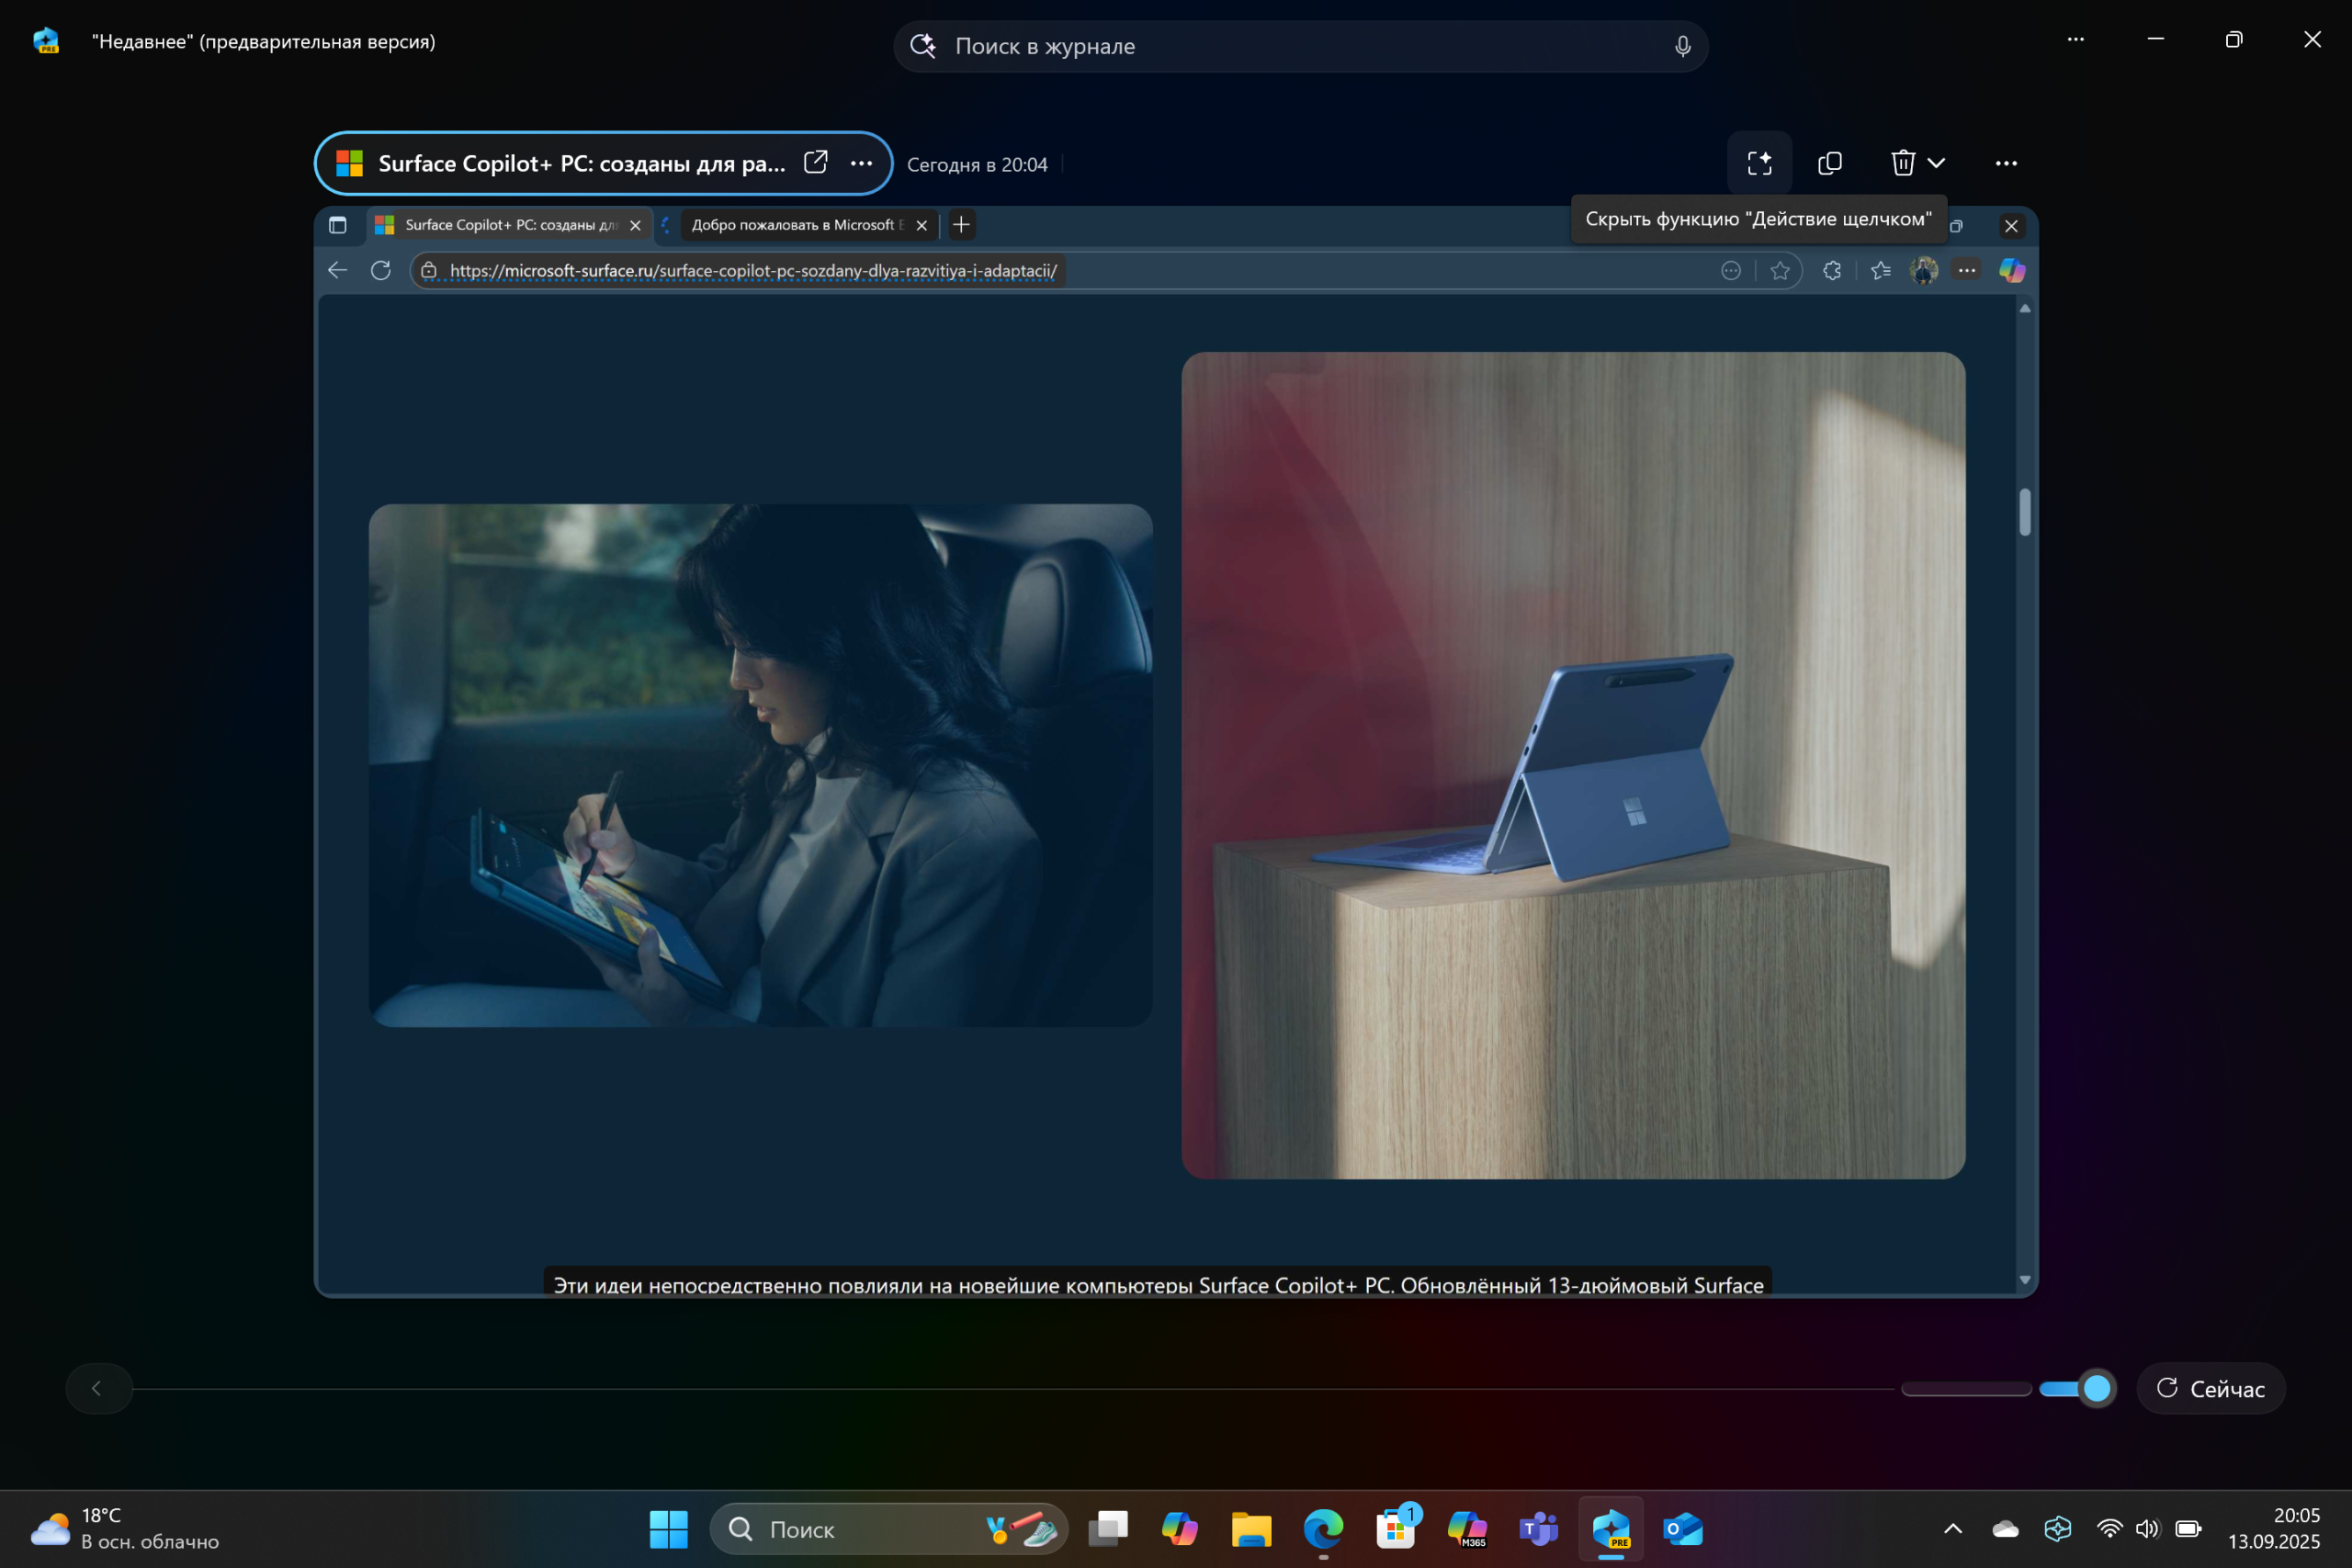Open Outlook from the taskbar

(x=1683, y=1529)
